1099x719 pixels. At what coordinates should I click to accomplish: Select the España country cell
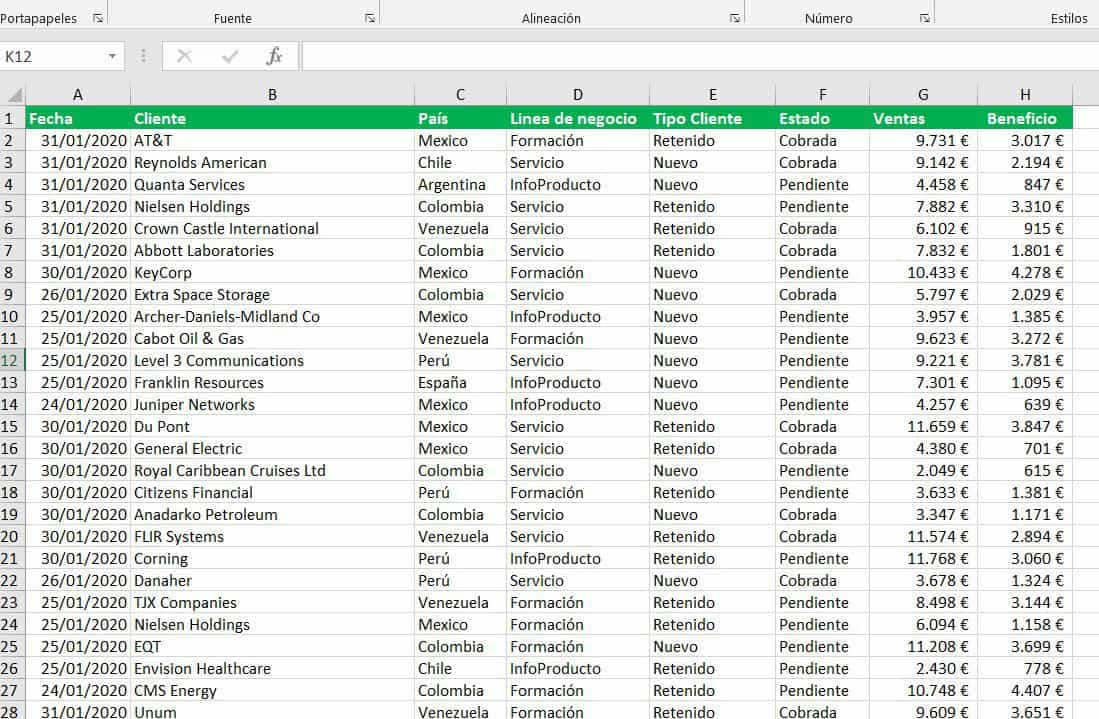(x=460, y=383)
